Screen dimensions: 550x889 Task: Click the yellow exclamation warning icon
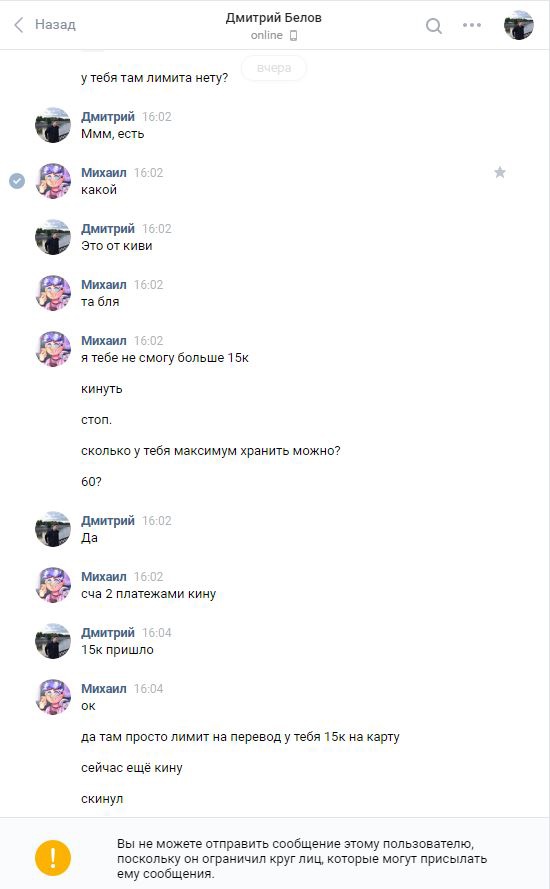(x=53, y=858)
